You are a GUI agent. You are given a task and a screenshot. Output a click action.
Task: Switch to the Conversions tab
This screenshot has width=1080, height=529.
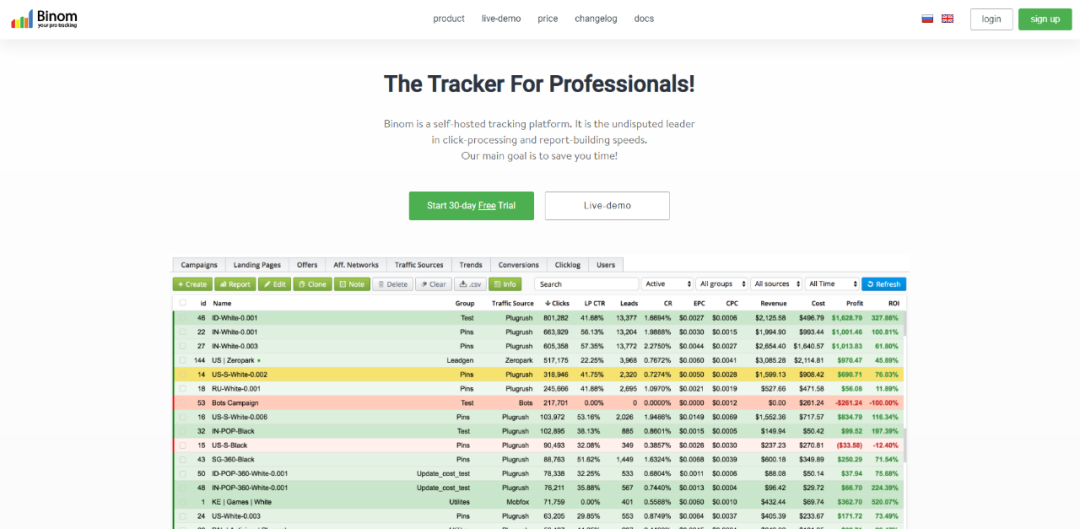pos(519,264)
